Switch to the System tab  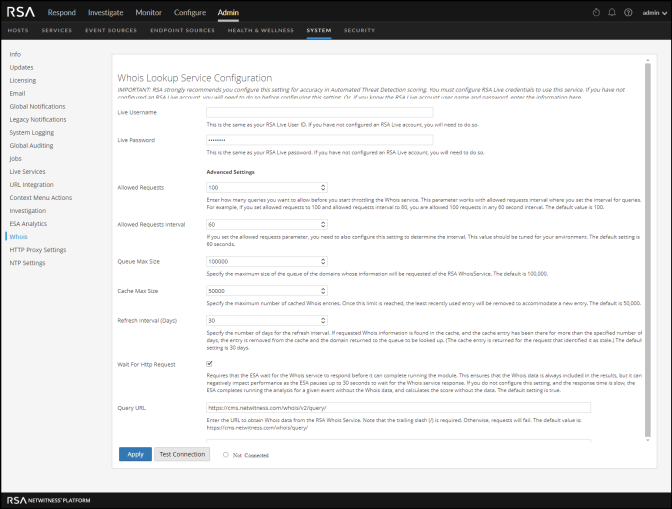(x=319, y=30)
